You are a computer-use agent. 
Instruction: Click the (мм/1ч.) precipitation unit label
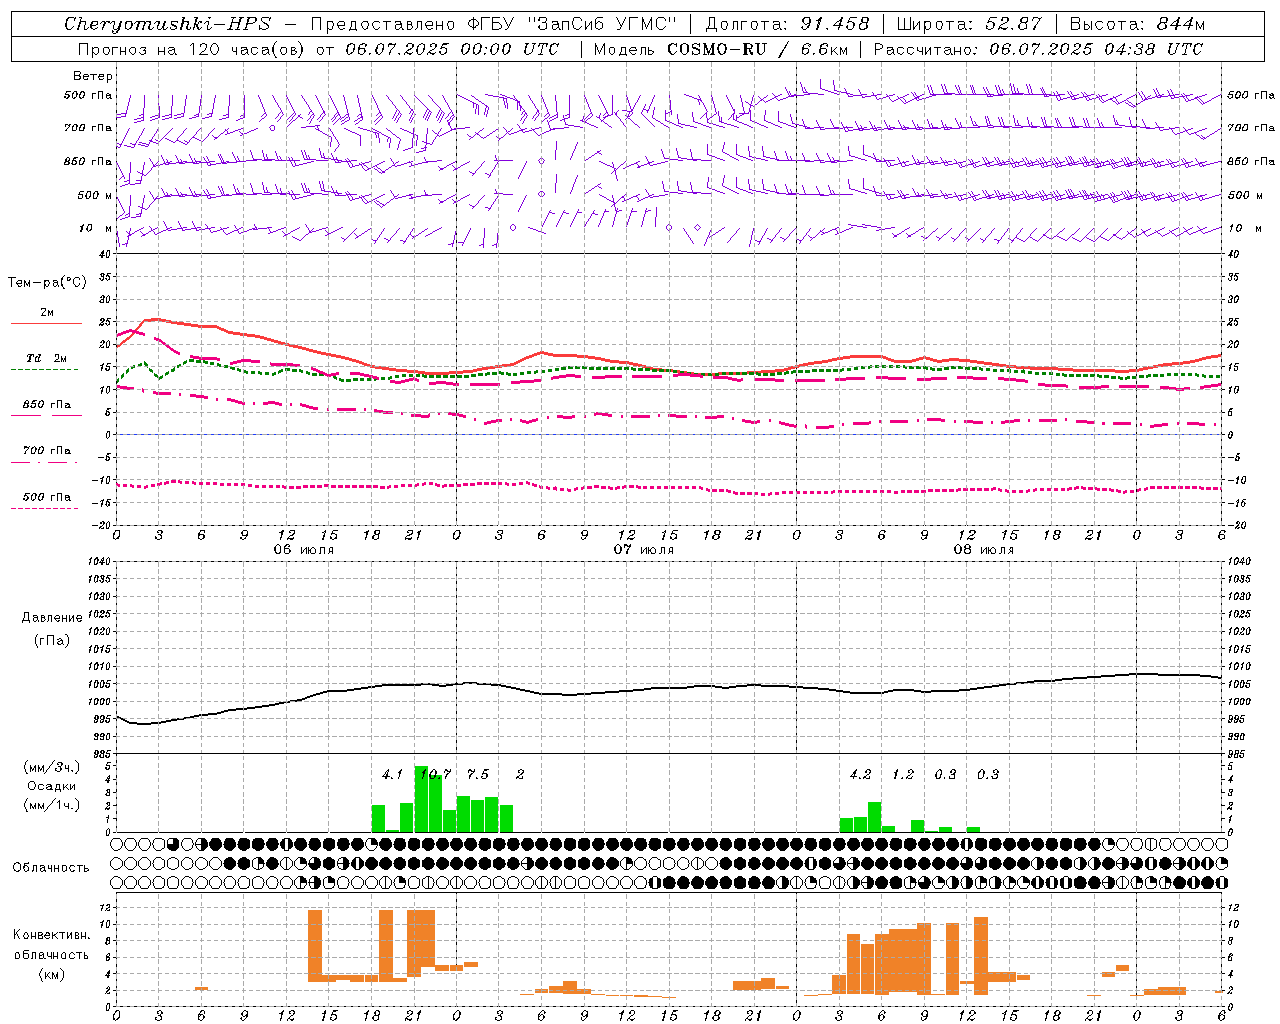52,805
